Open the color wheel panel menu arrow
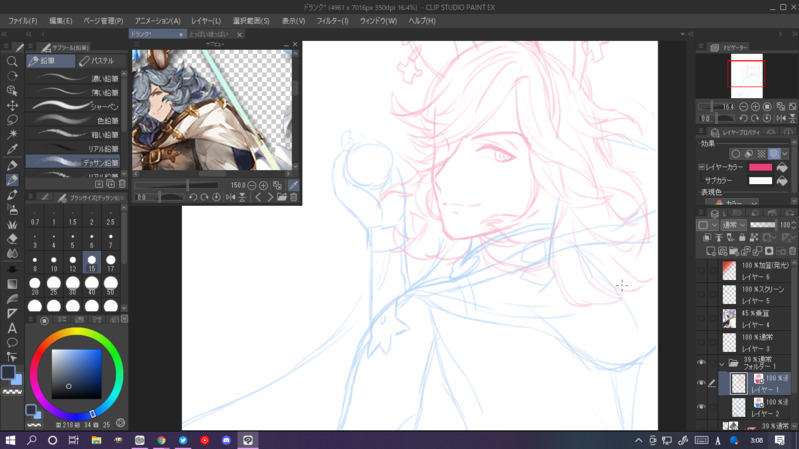Screen dimensions: 799x449 124,319
